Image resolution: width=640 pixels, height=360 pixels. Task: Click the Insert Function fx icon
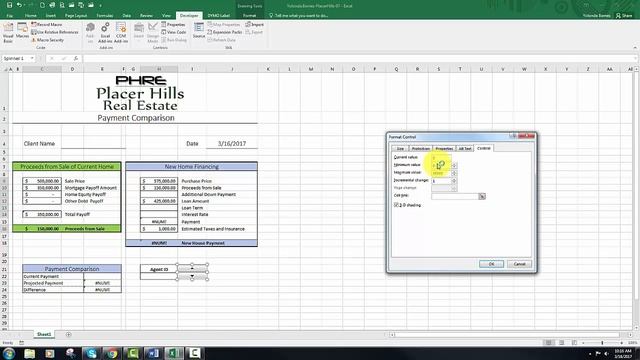coord(76,58)
